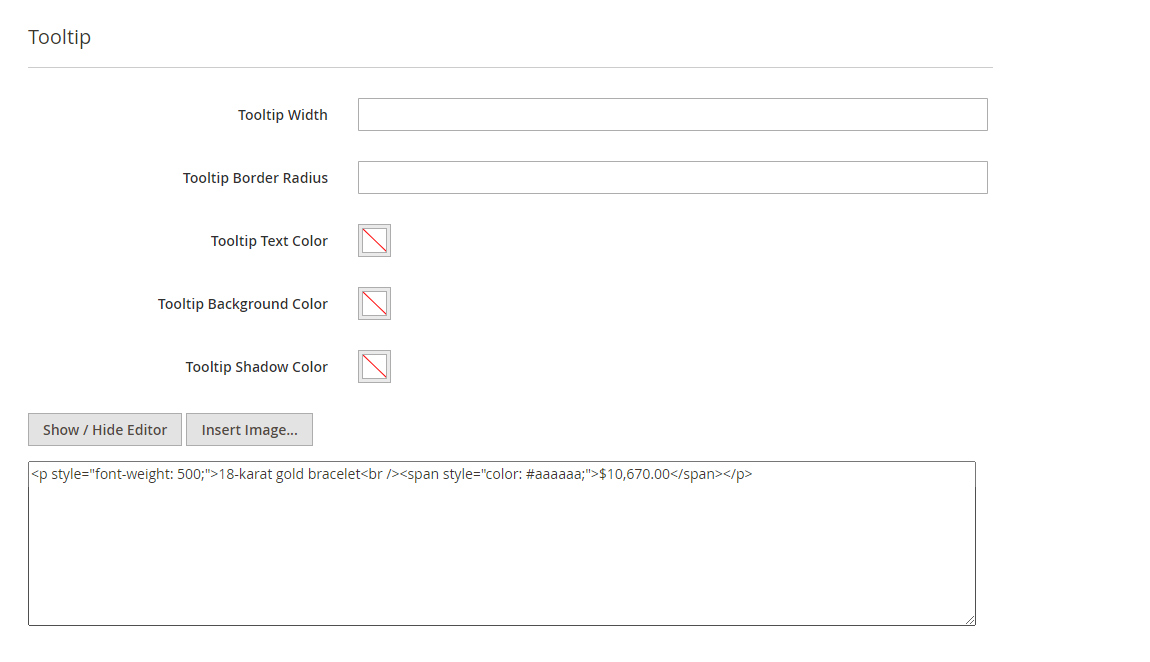The height and width of the screenshot is (662, 1150).
Task: Click the Tooltip Width input field
Action: 673,114
